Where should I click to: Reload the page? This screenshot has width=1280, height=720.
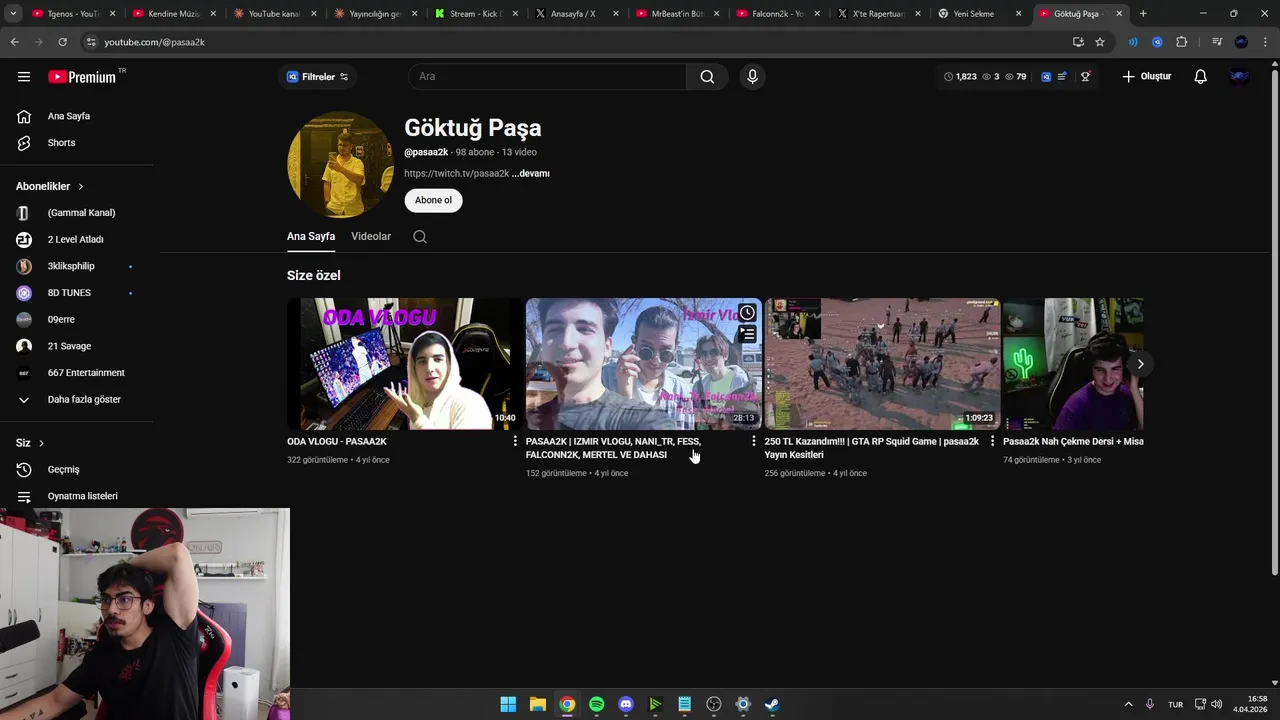[62, 42]
